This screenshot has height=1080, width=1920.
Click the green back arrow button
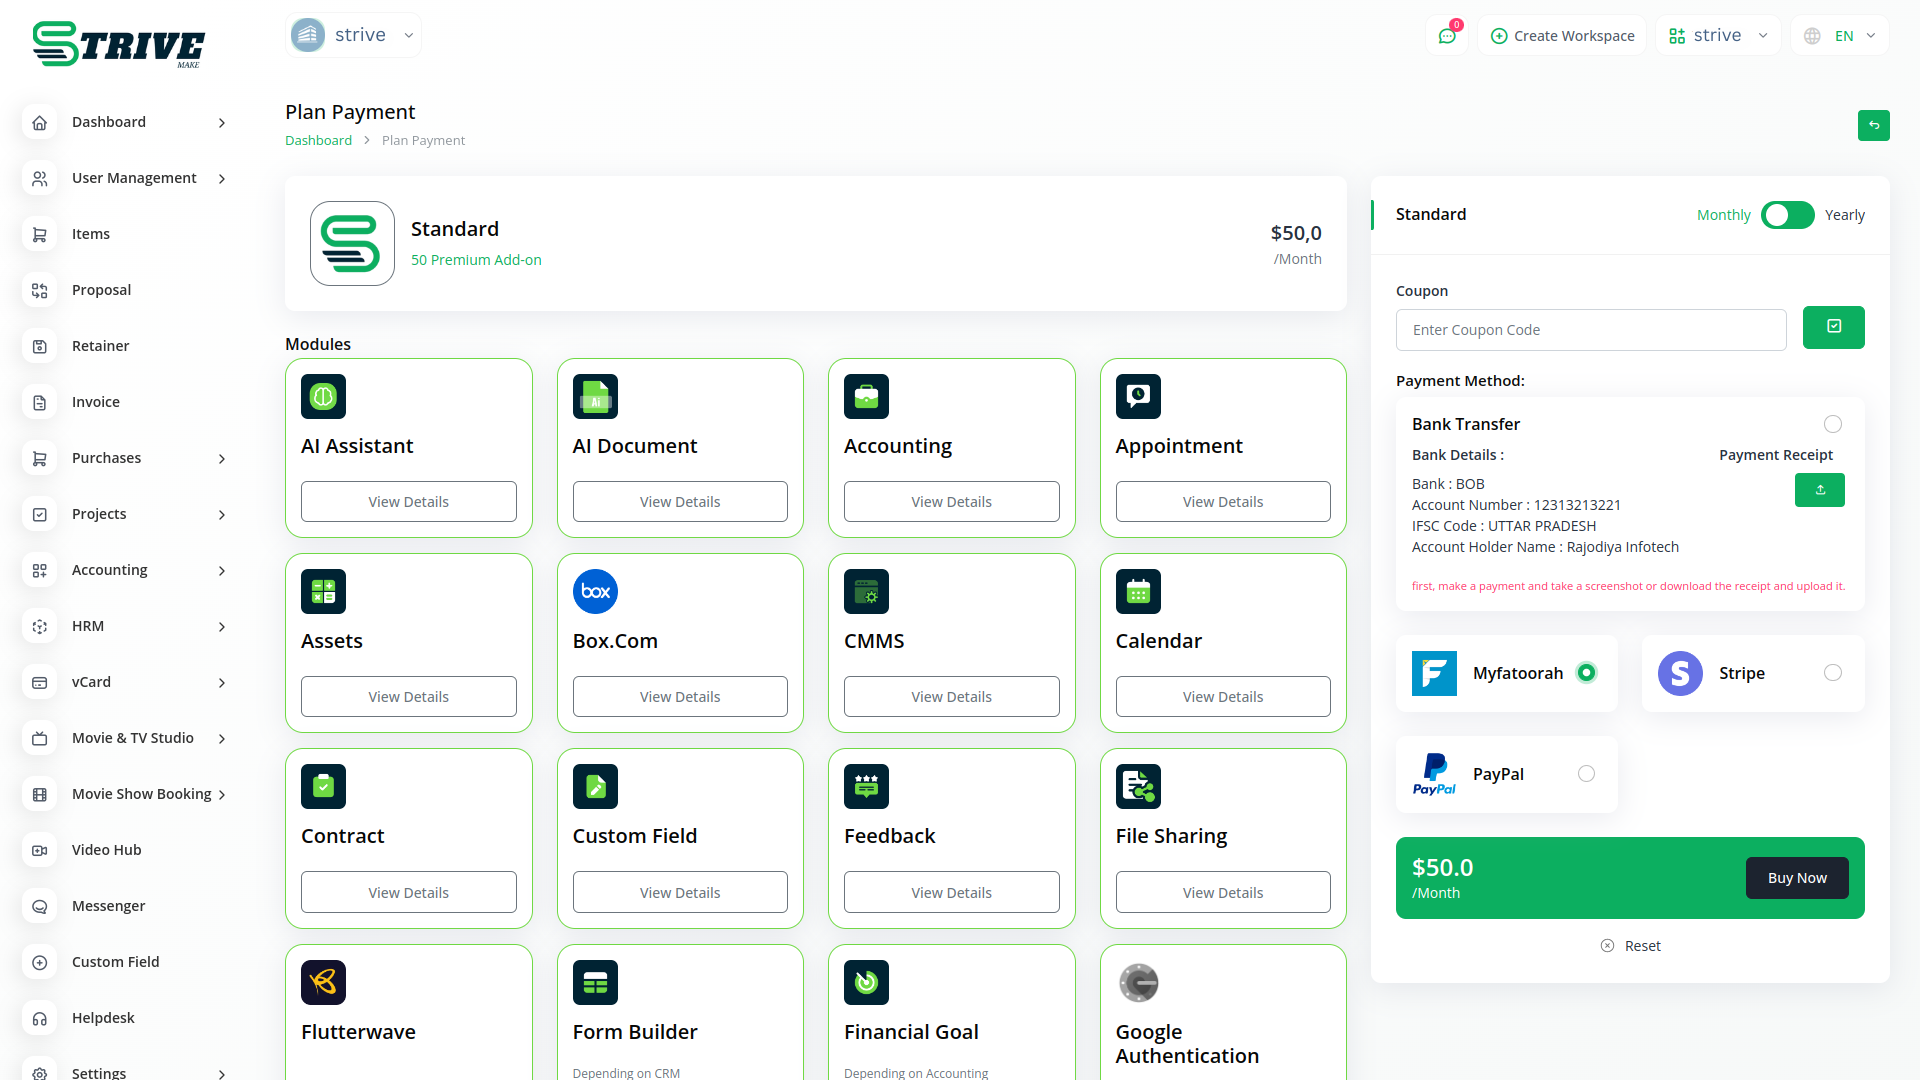pyautogui.click(x=1873, y=125)
